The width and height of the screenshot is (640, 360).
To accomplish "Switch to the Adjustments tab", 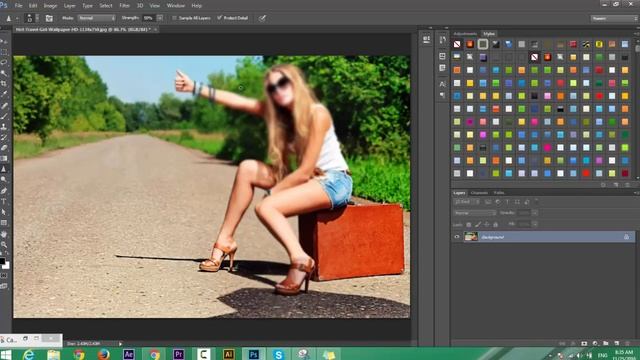I will click(465, 34).
